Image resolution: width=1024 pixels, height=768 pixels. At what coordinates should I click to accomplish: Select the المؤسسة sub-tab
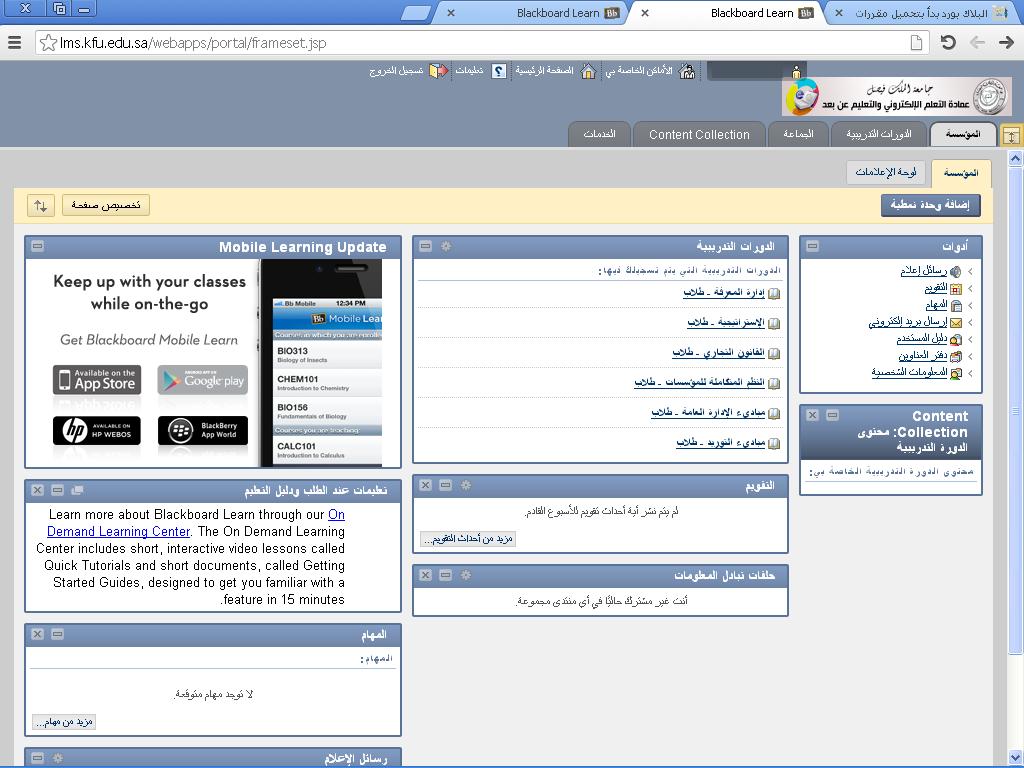click(x=961, y=173)
